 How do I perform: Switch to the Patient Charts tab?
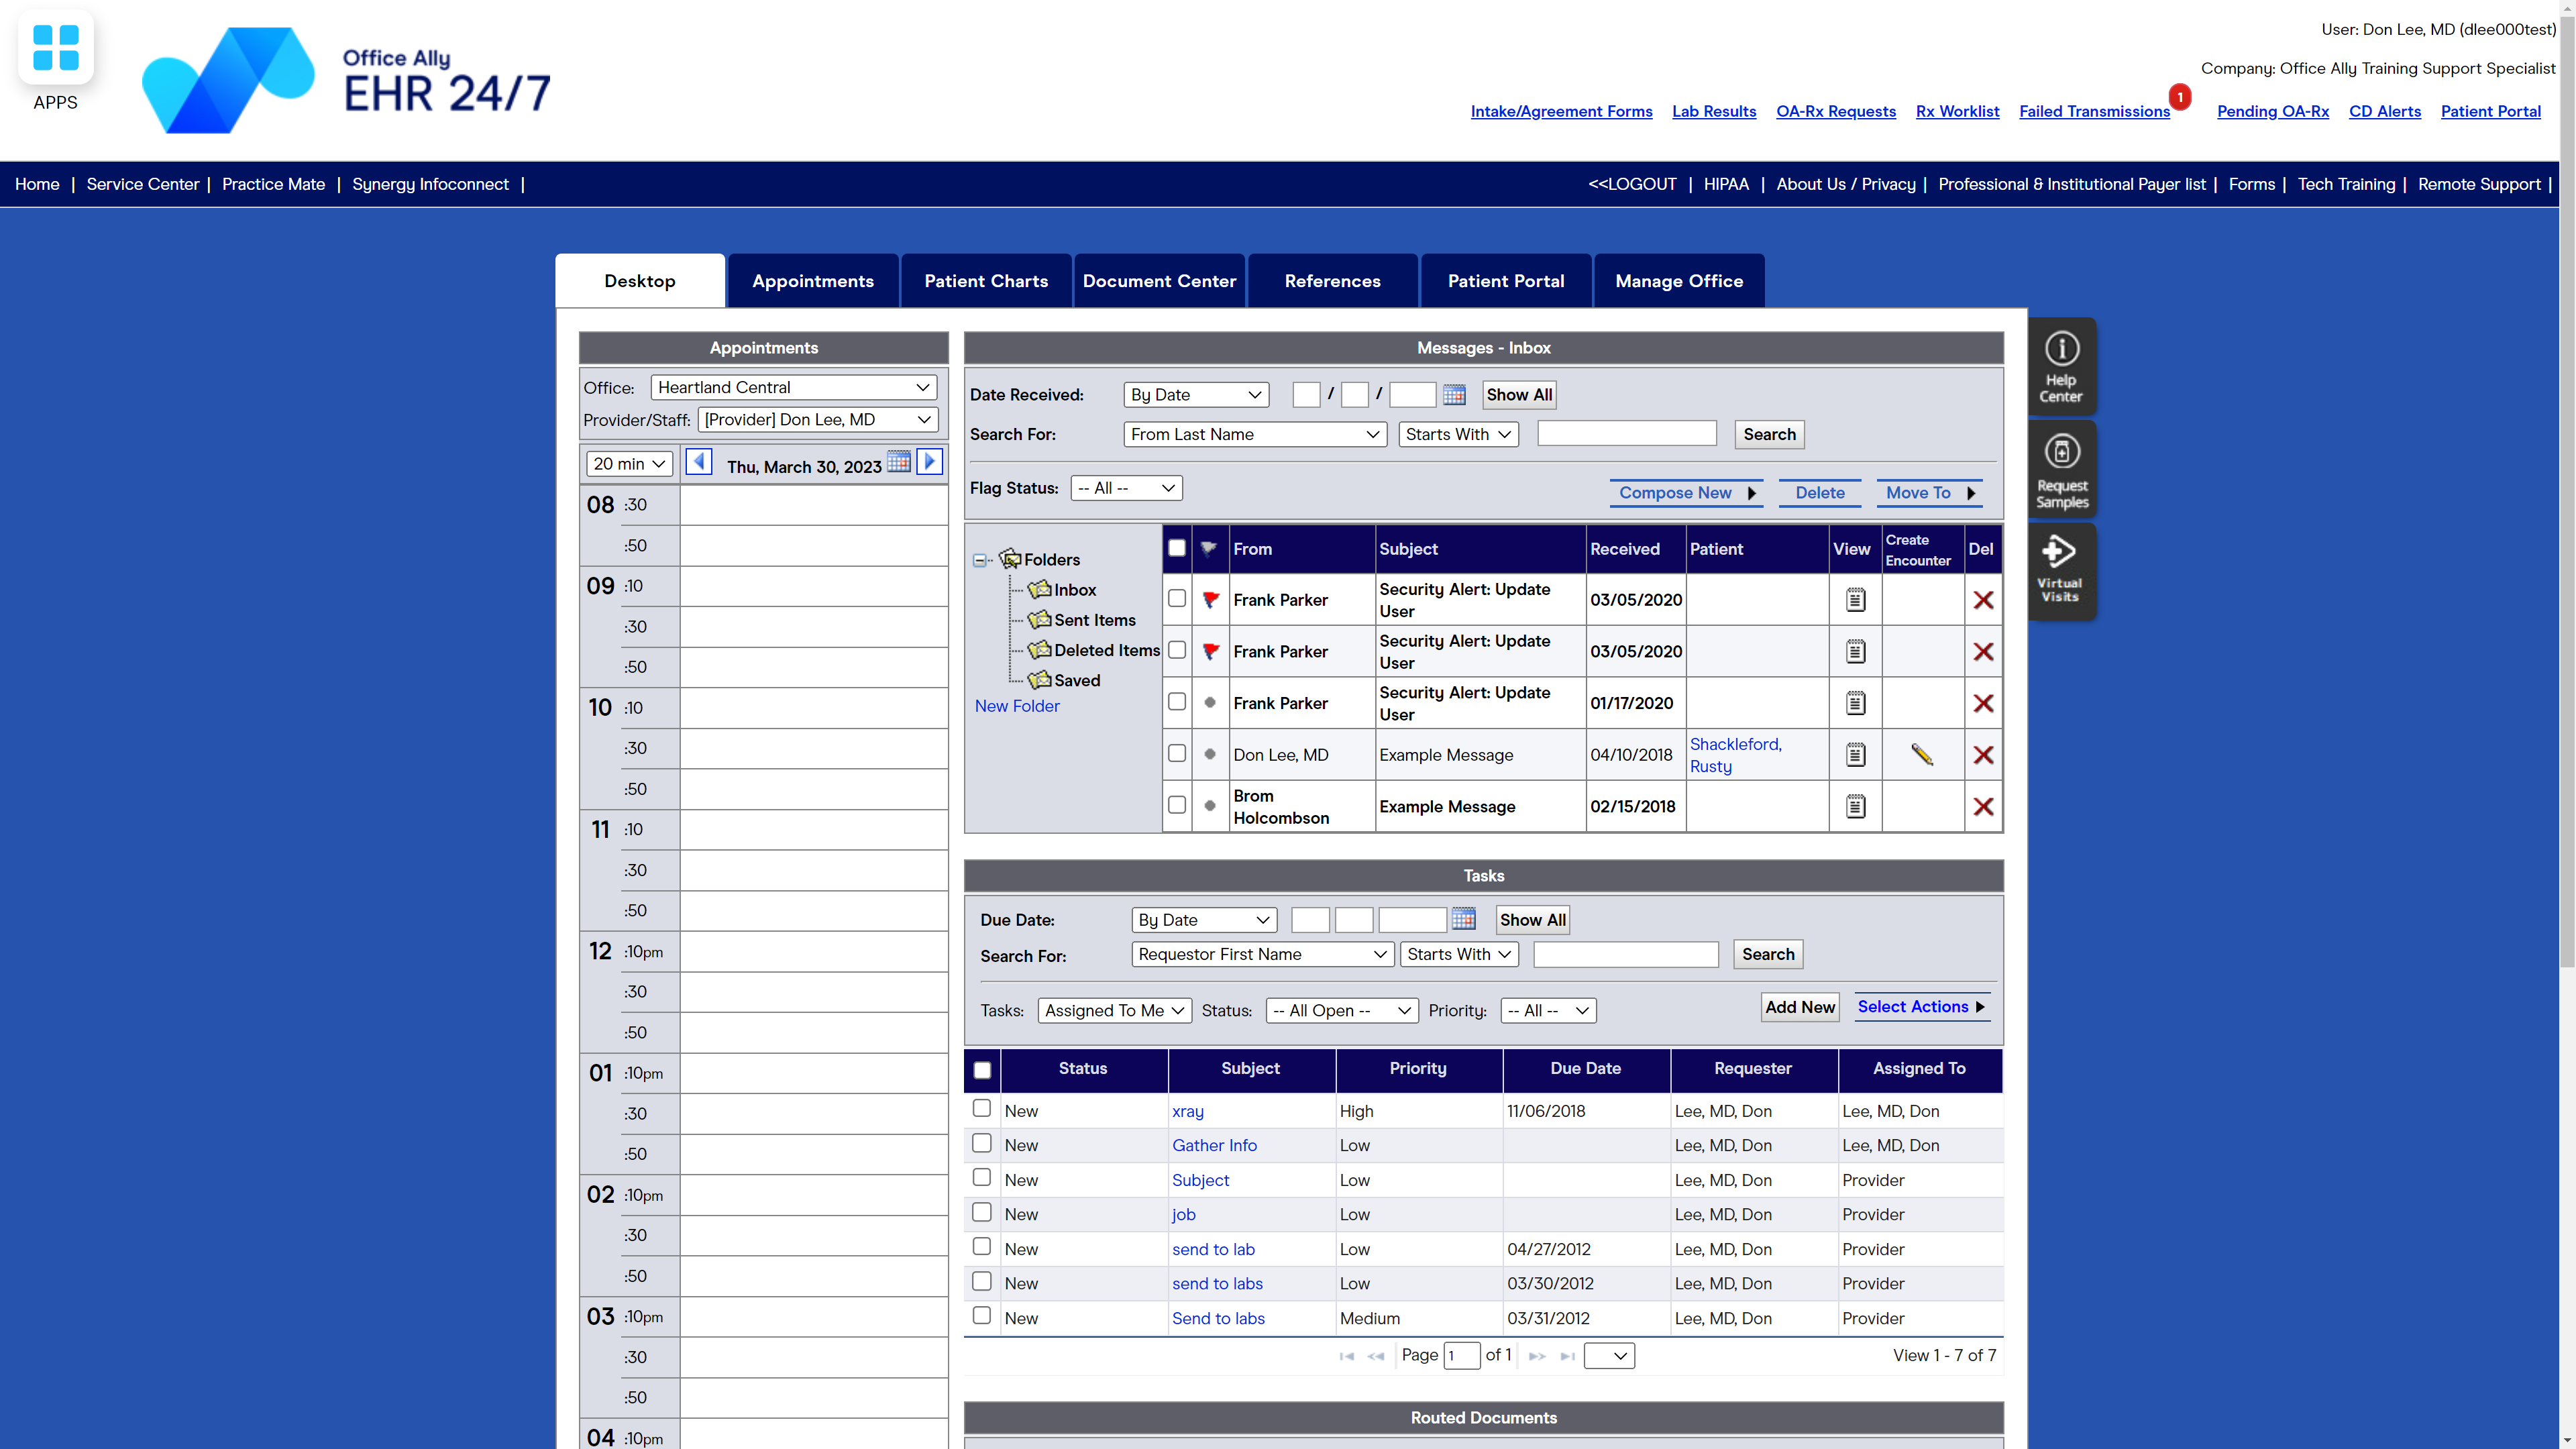pos(986,280)
